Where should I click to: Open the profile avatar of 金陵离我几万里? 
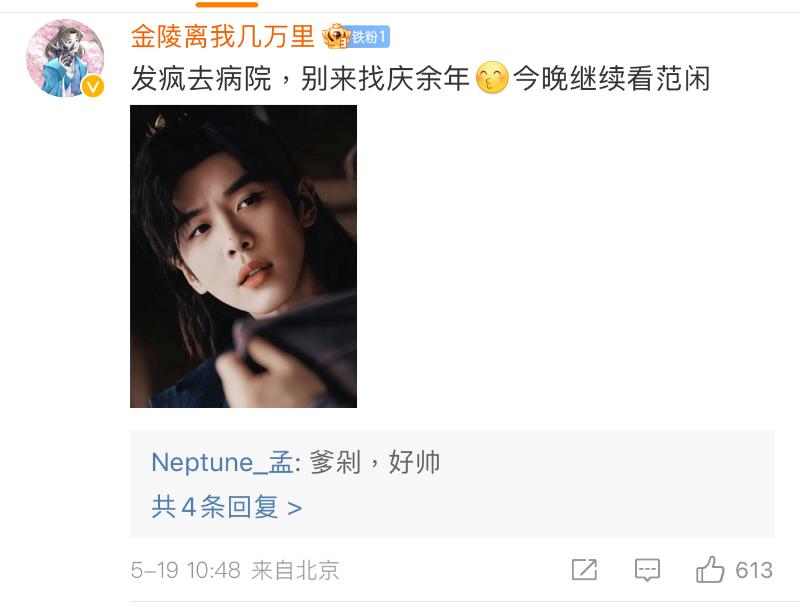pyautogui.click(x=65, y=57)
